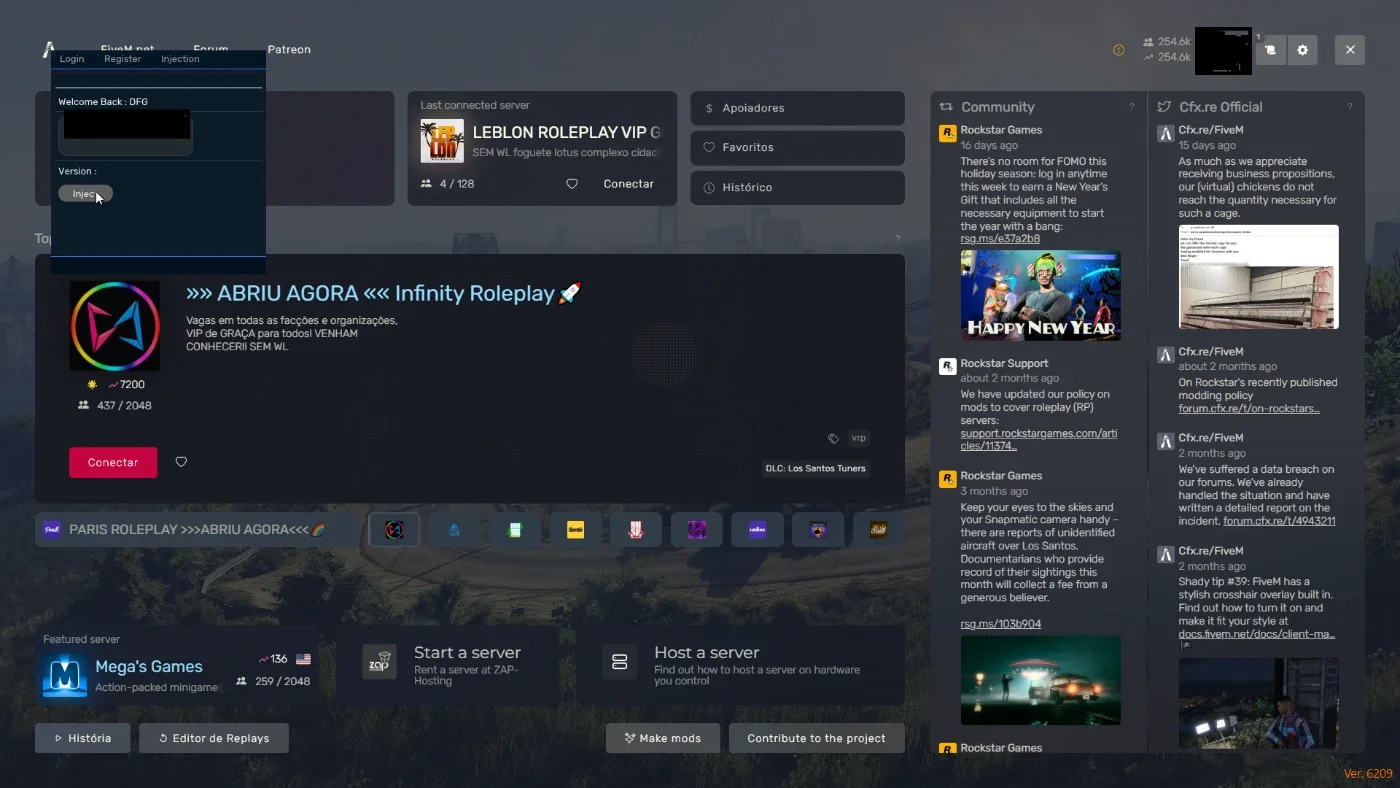
Task: Open the settings gear in the top bar
Action: tap(1302, 50)
